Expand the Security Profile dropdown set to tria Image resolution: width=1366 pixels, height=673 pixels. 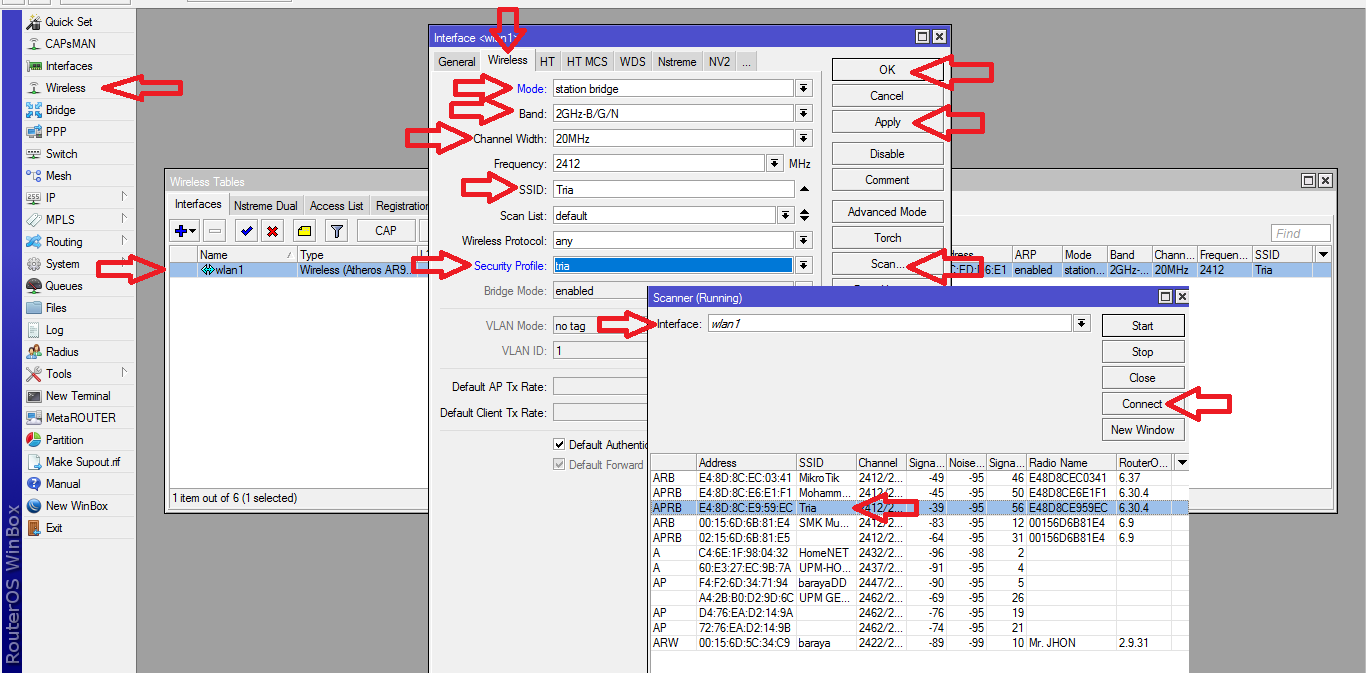803,264
